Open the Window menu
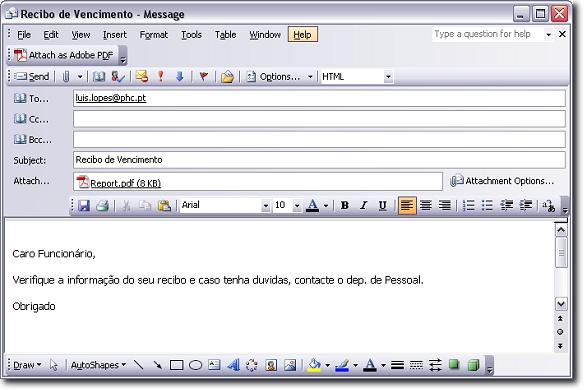 click(x=265, y=35)
